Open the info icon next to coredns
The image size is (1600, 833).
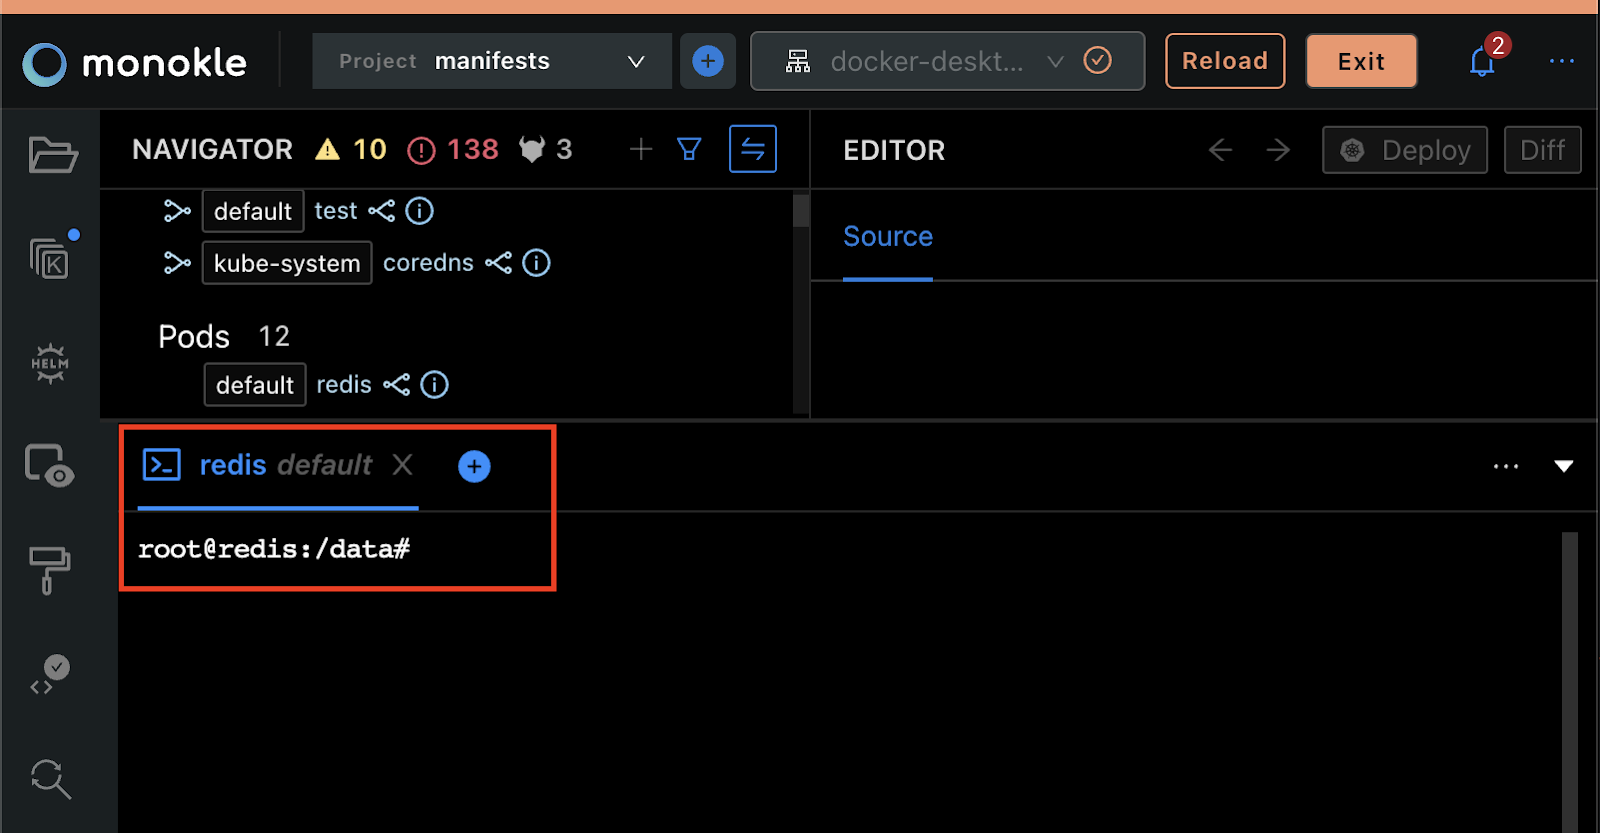537,263
